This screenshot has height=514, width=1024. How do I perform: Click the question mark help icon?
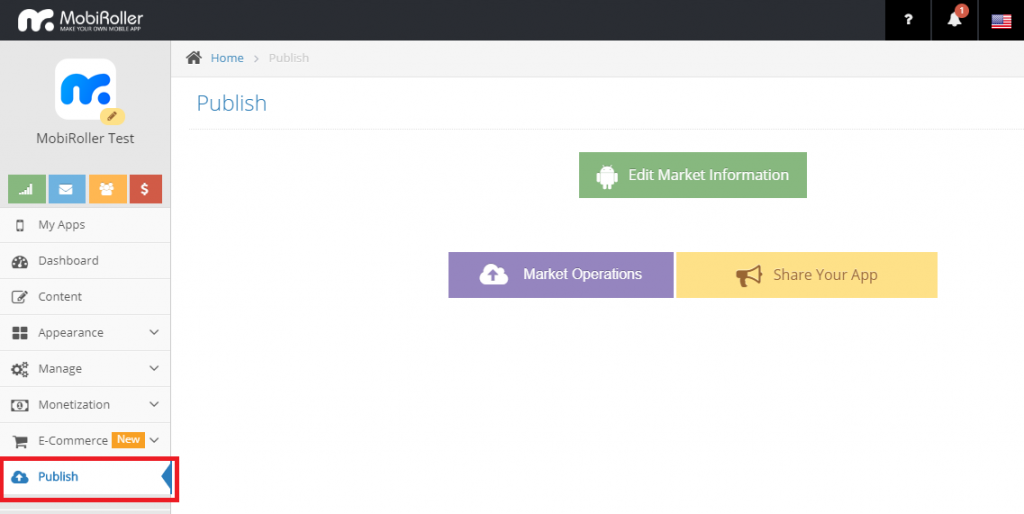point(908,20)
